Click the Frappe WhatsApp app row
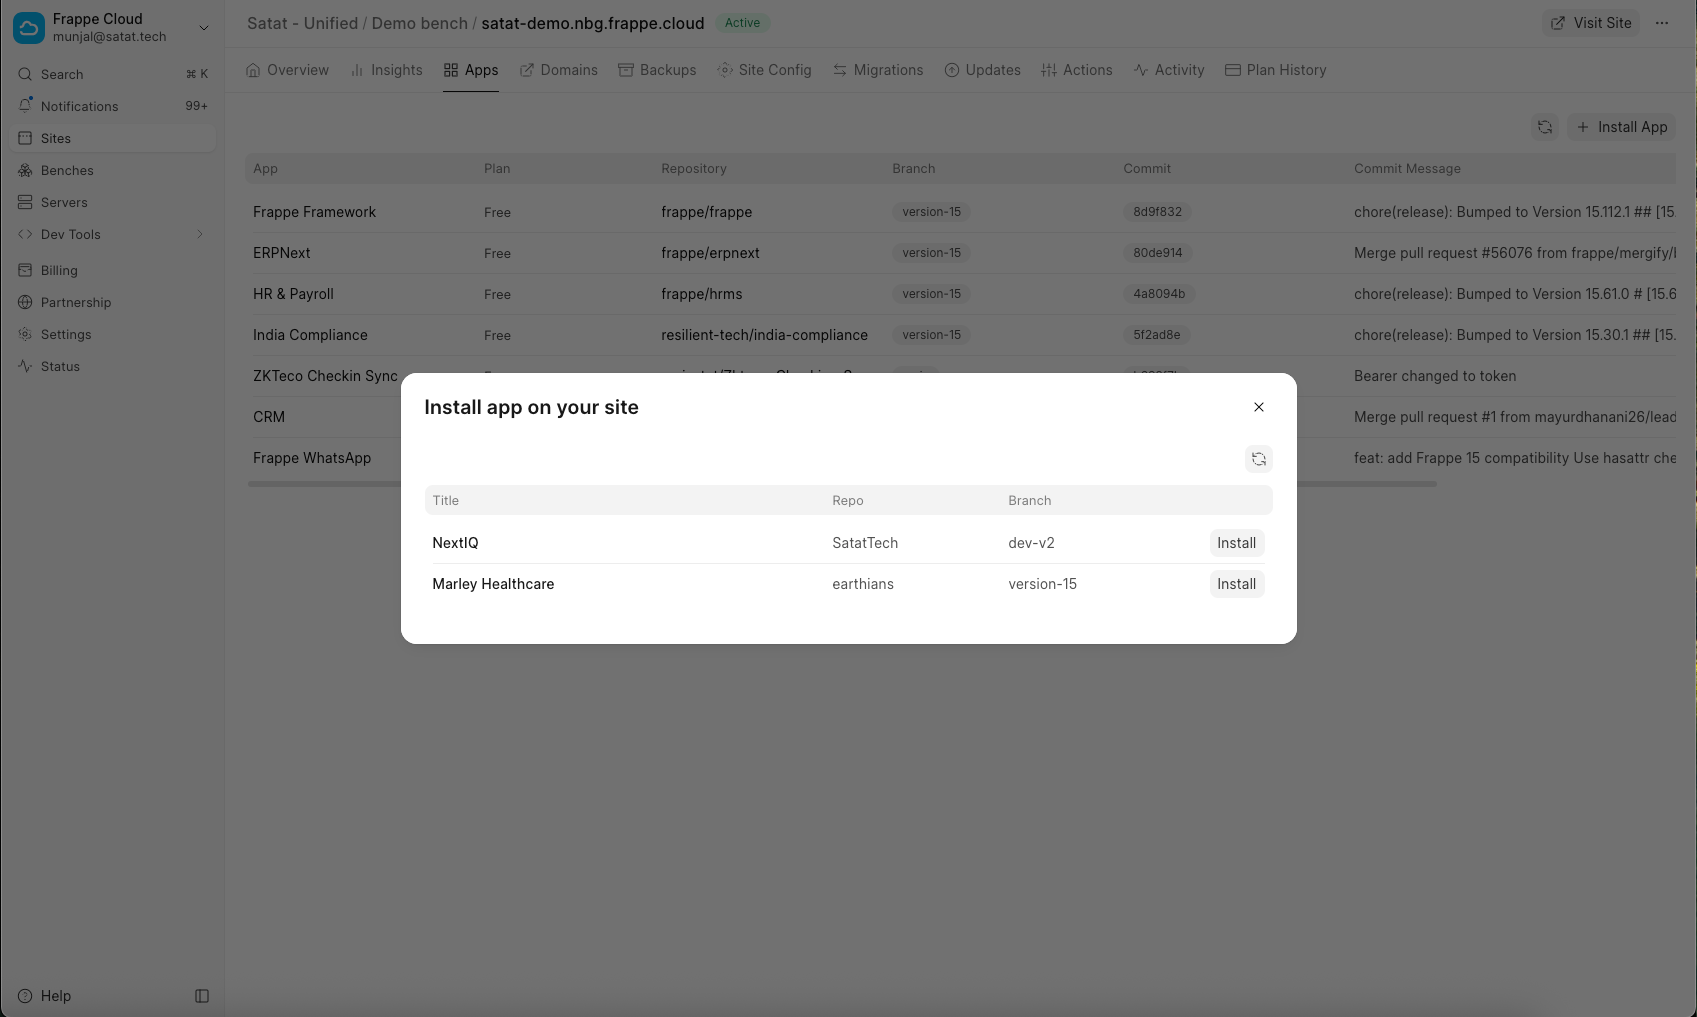This screenshot has height=1017, width=1697. [x=323, y=458]
